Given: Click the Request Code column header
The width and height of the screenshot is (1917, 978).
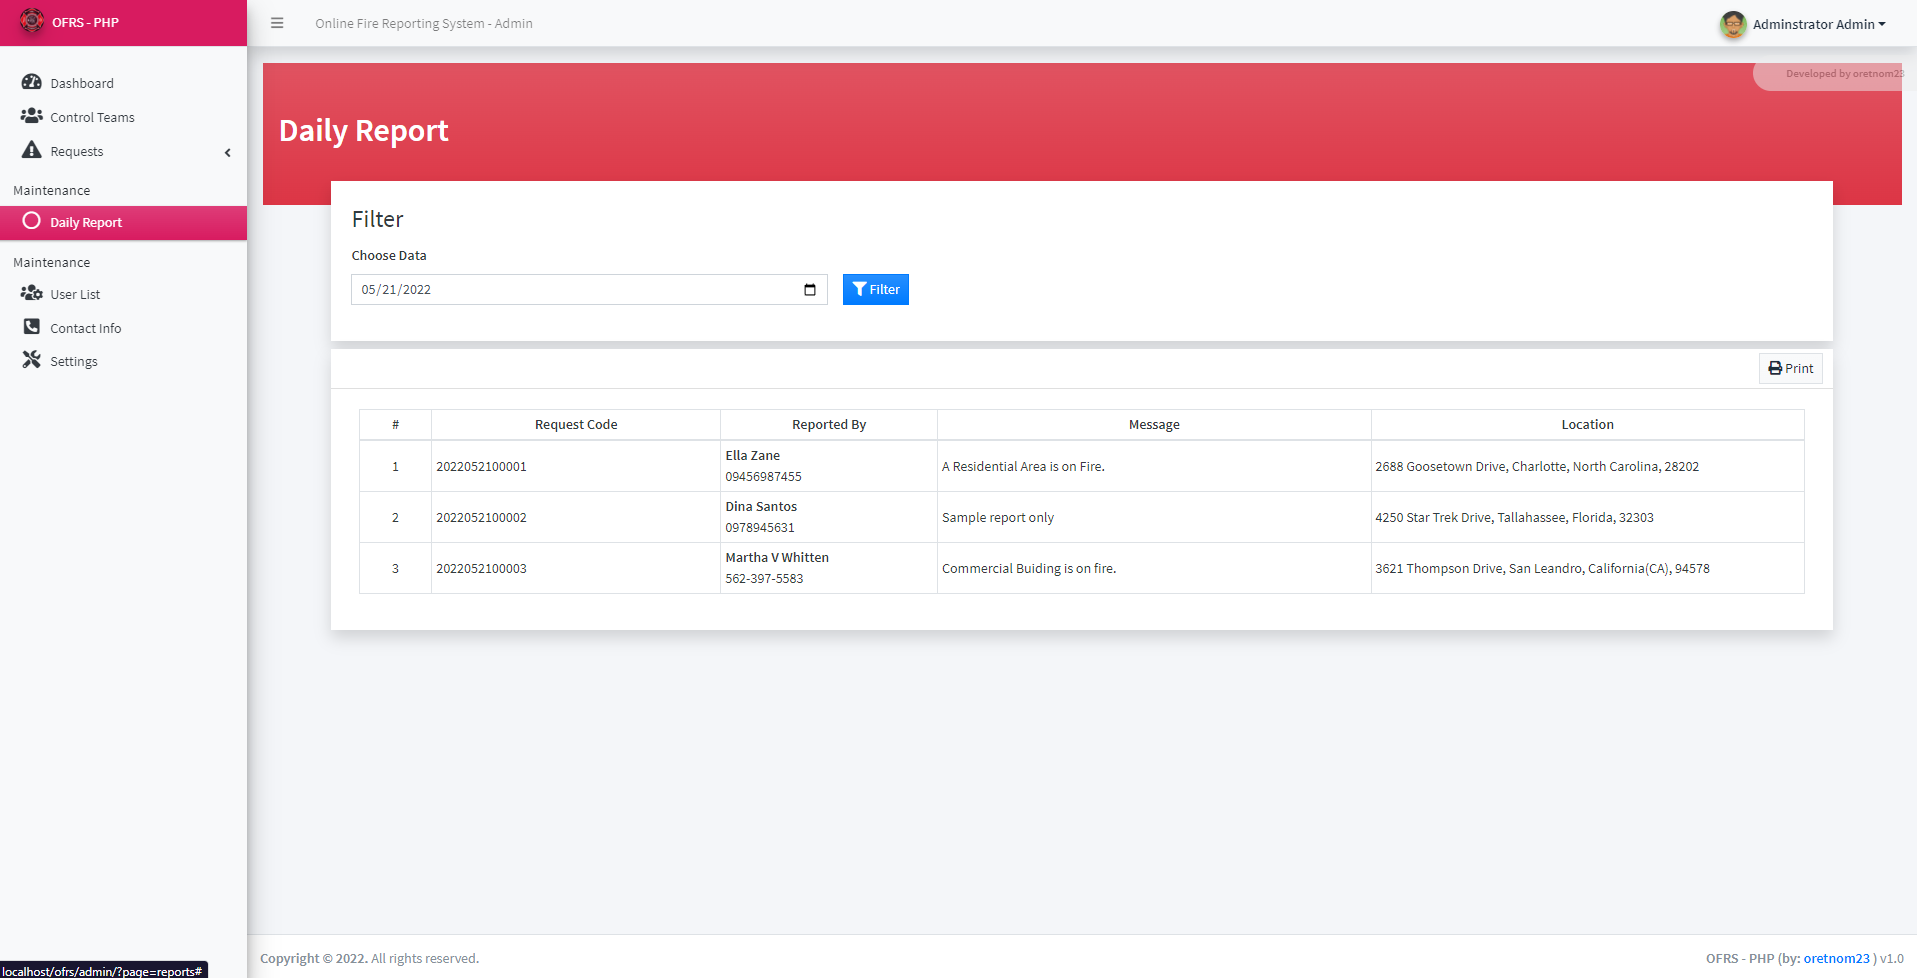Looking at the screenshot, I should [x=576, y=424].
